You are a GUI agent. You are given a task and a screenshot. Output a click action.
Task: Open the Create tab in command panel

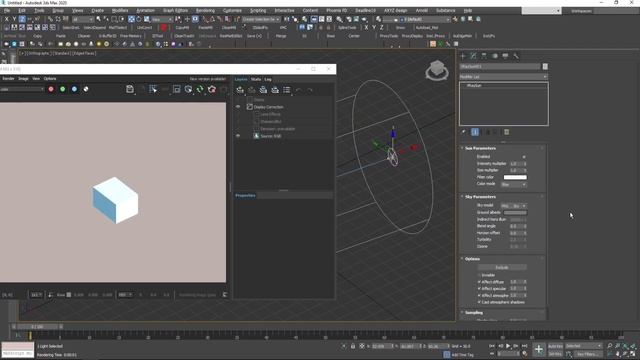pos(463,56)
